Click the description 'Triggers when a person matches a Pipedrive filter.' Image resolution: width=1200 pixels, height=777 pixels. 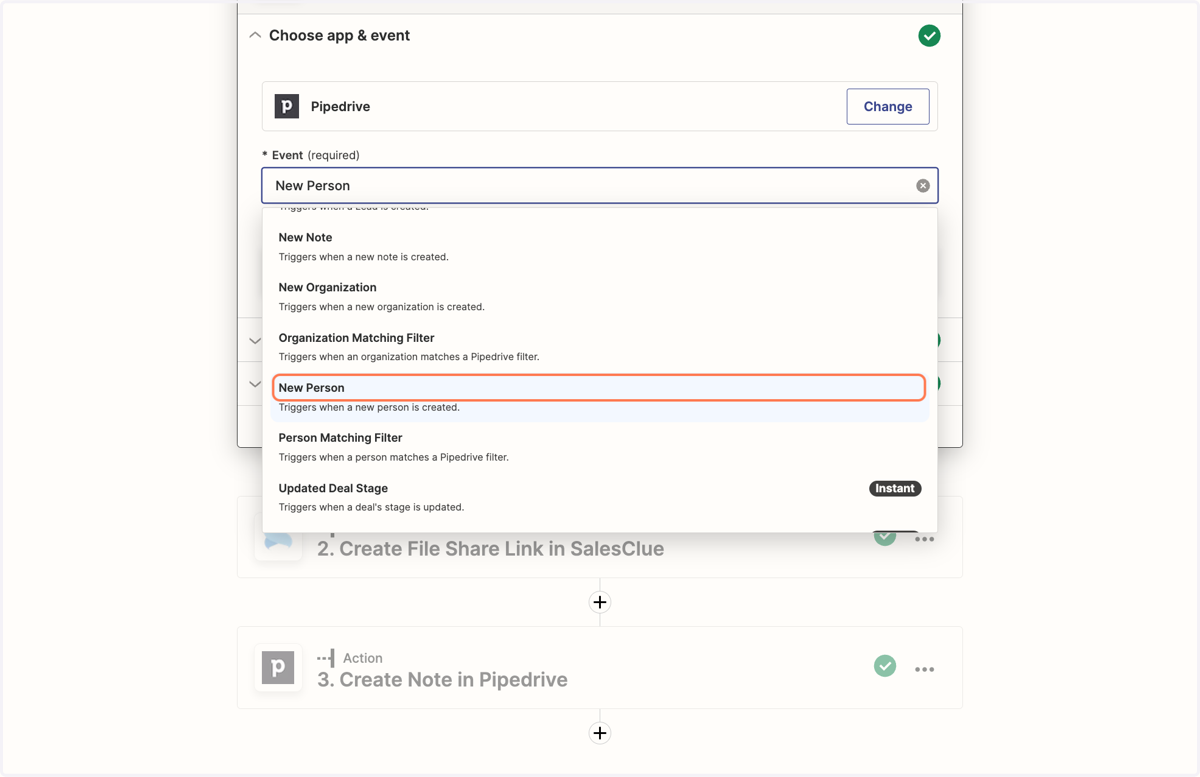394,457
